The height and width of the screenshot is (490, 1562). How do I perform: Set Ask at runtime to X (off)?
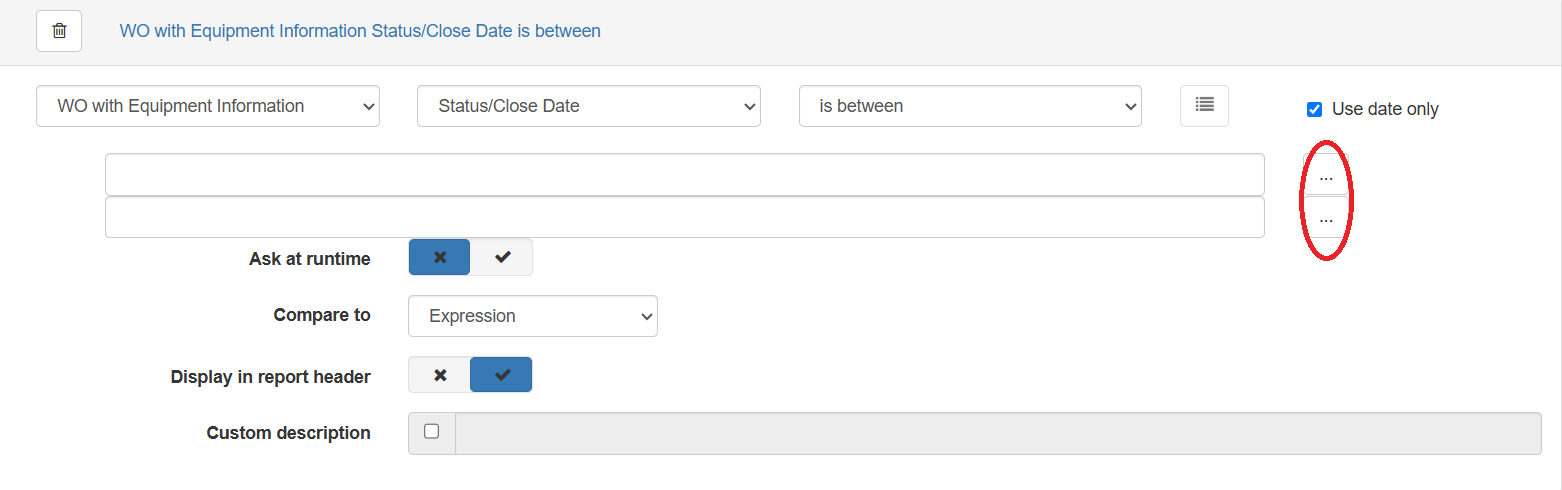(440, 257)
